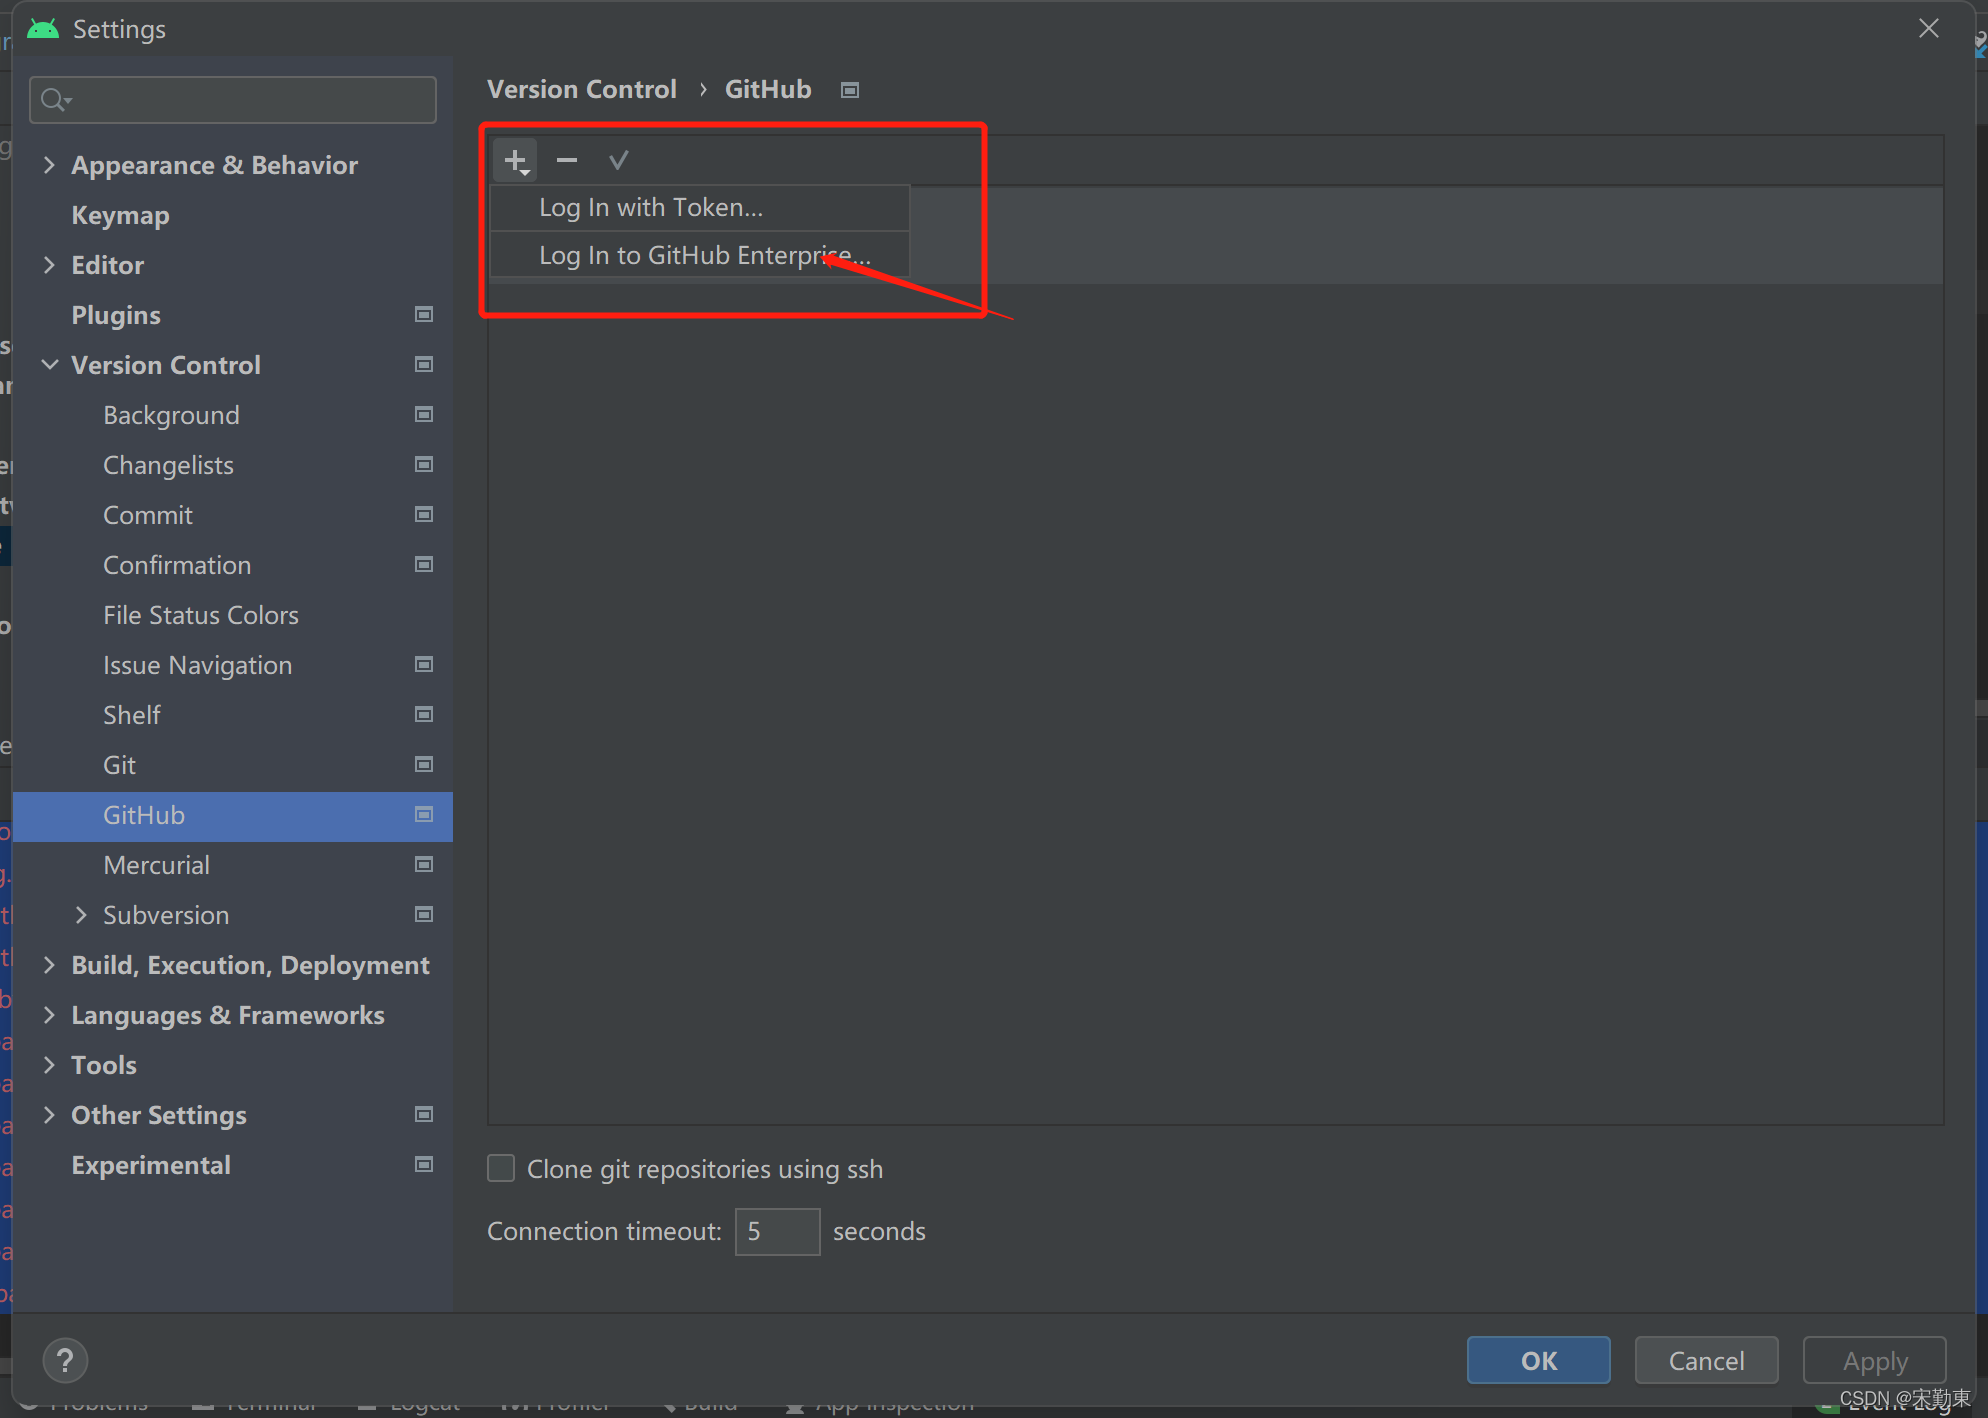Expand Appearance & Behavior section

(49, 165)
